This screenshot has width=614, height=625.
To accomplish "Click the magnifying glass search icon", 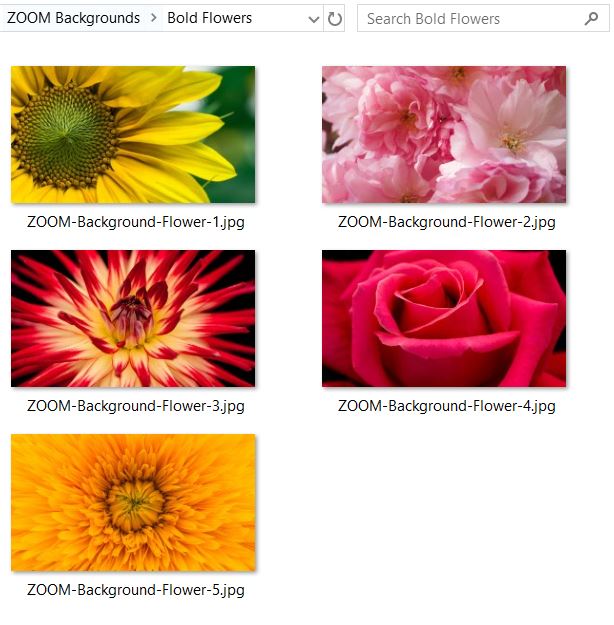I will (x=591, y=18).
